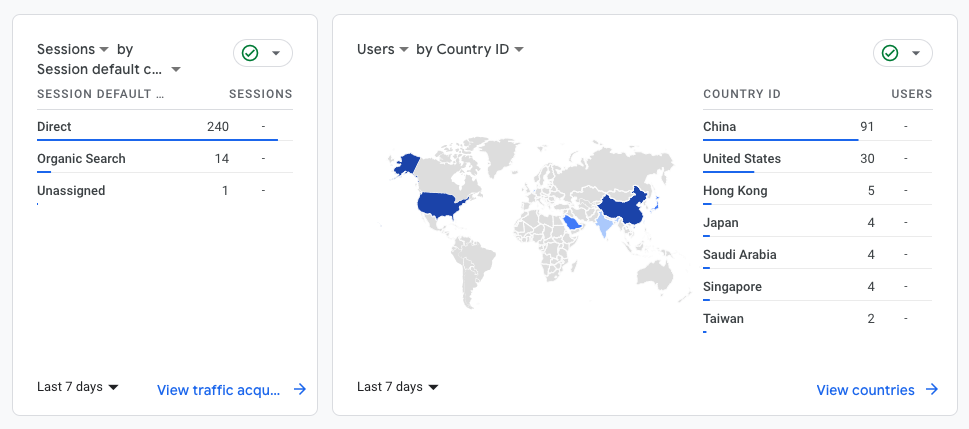Image resolution: width=969 pixels, height=429 pixels.
Task: Open Last 7 days selector in Users card
Action: pyautogui.click(x=398, y=387)
